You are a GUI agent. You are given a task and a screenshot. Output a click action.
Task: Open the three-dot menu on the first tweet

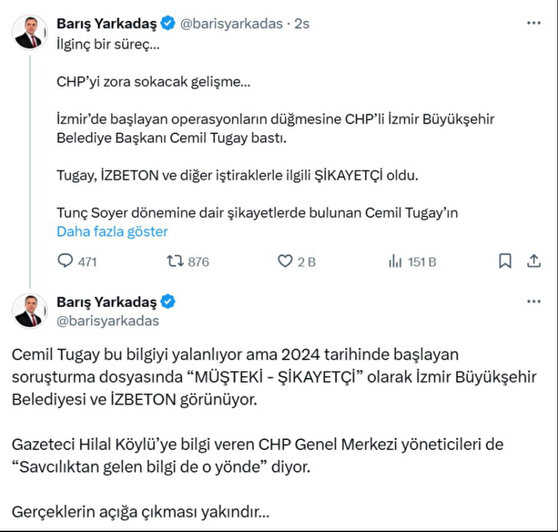coord(534,23)
